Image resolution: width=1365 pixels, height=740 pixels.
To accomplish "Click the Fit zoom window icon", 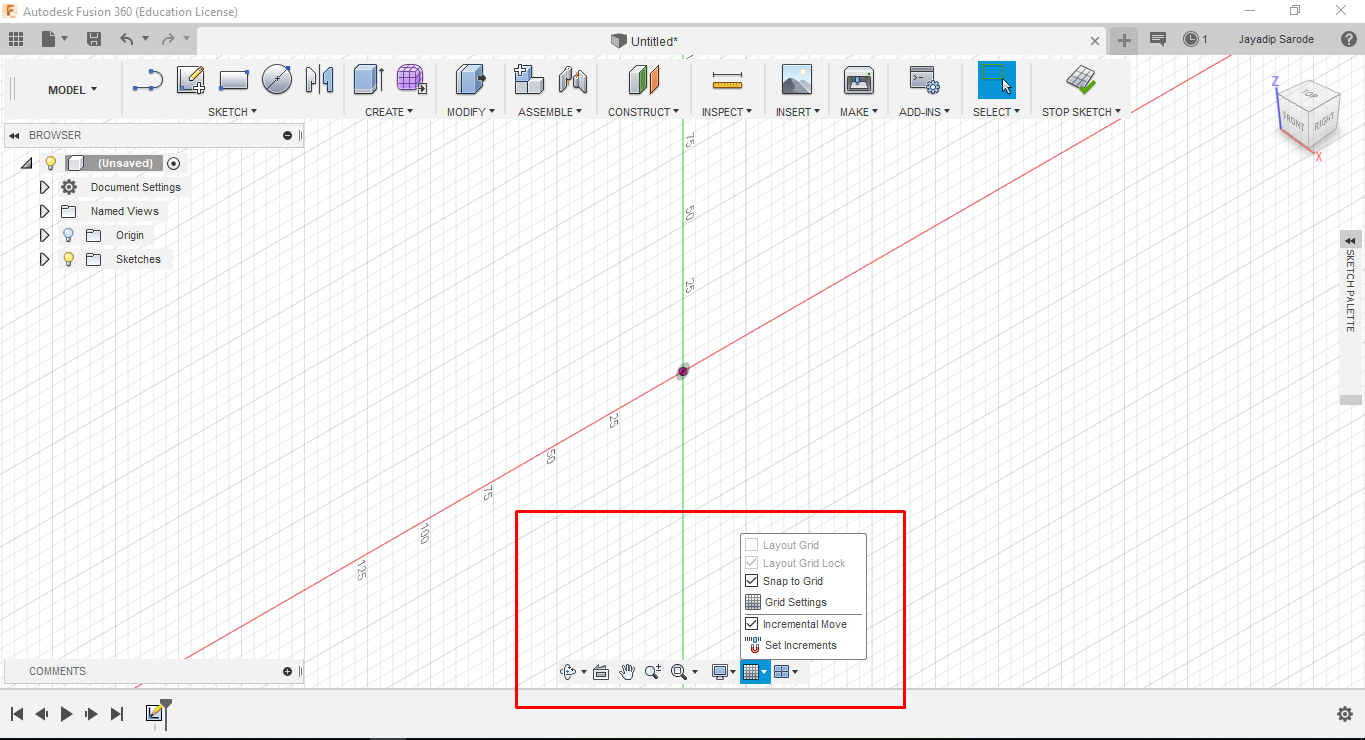I will coord(679,672).
